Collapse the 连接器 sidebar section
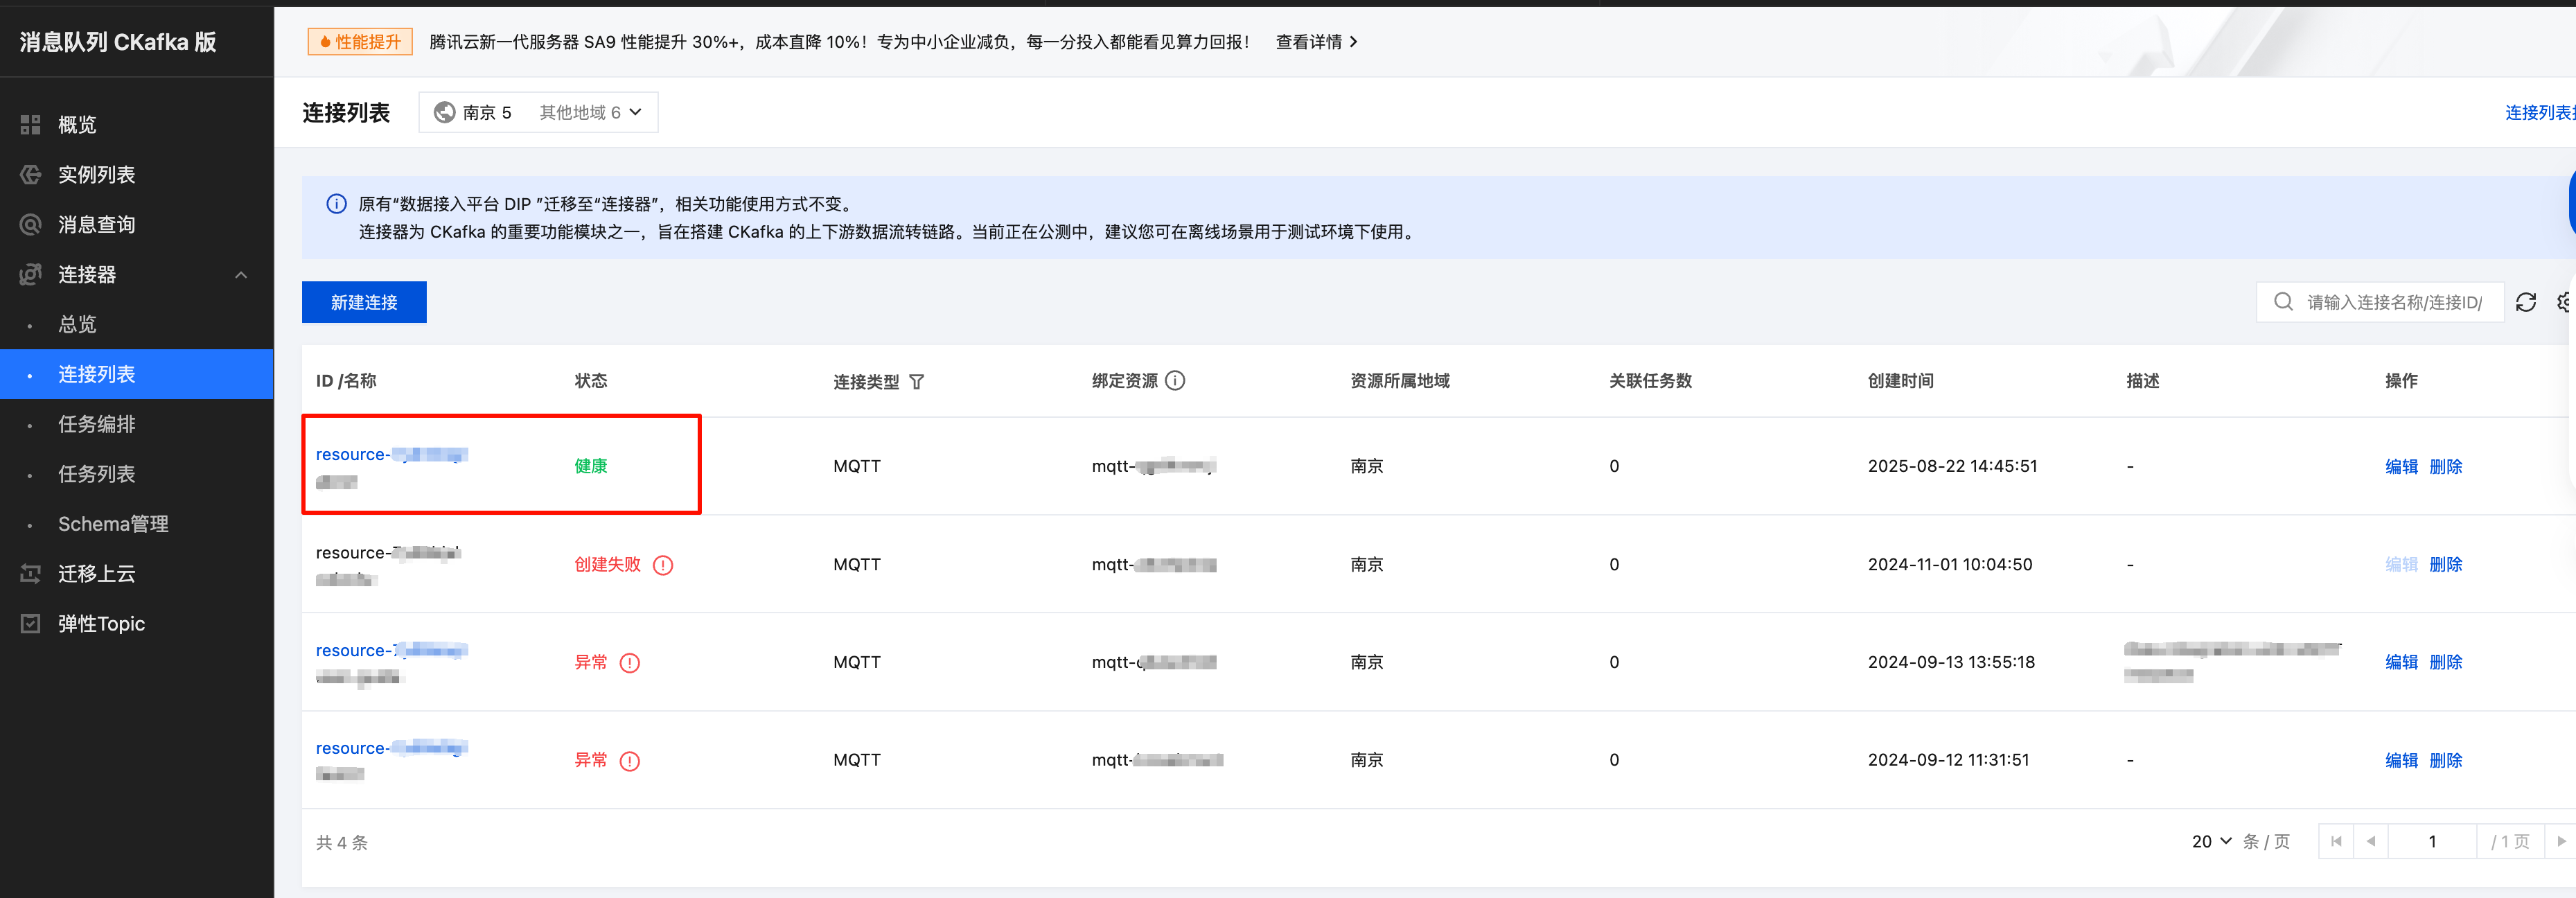2576x898 pixels. (240, 275)
